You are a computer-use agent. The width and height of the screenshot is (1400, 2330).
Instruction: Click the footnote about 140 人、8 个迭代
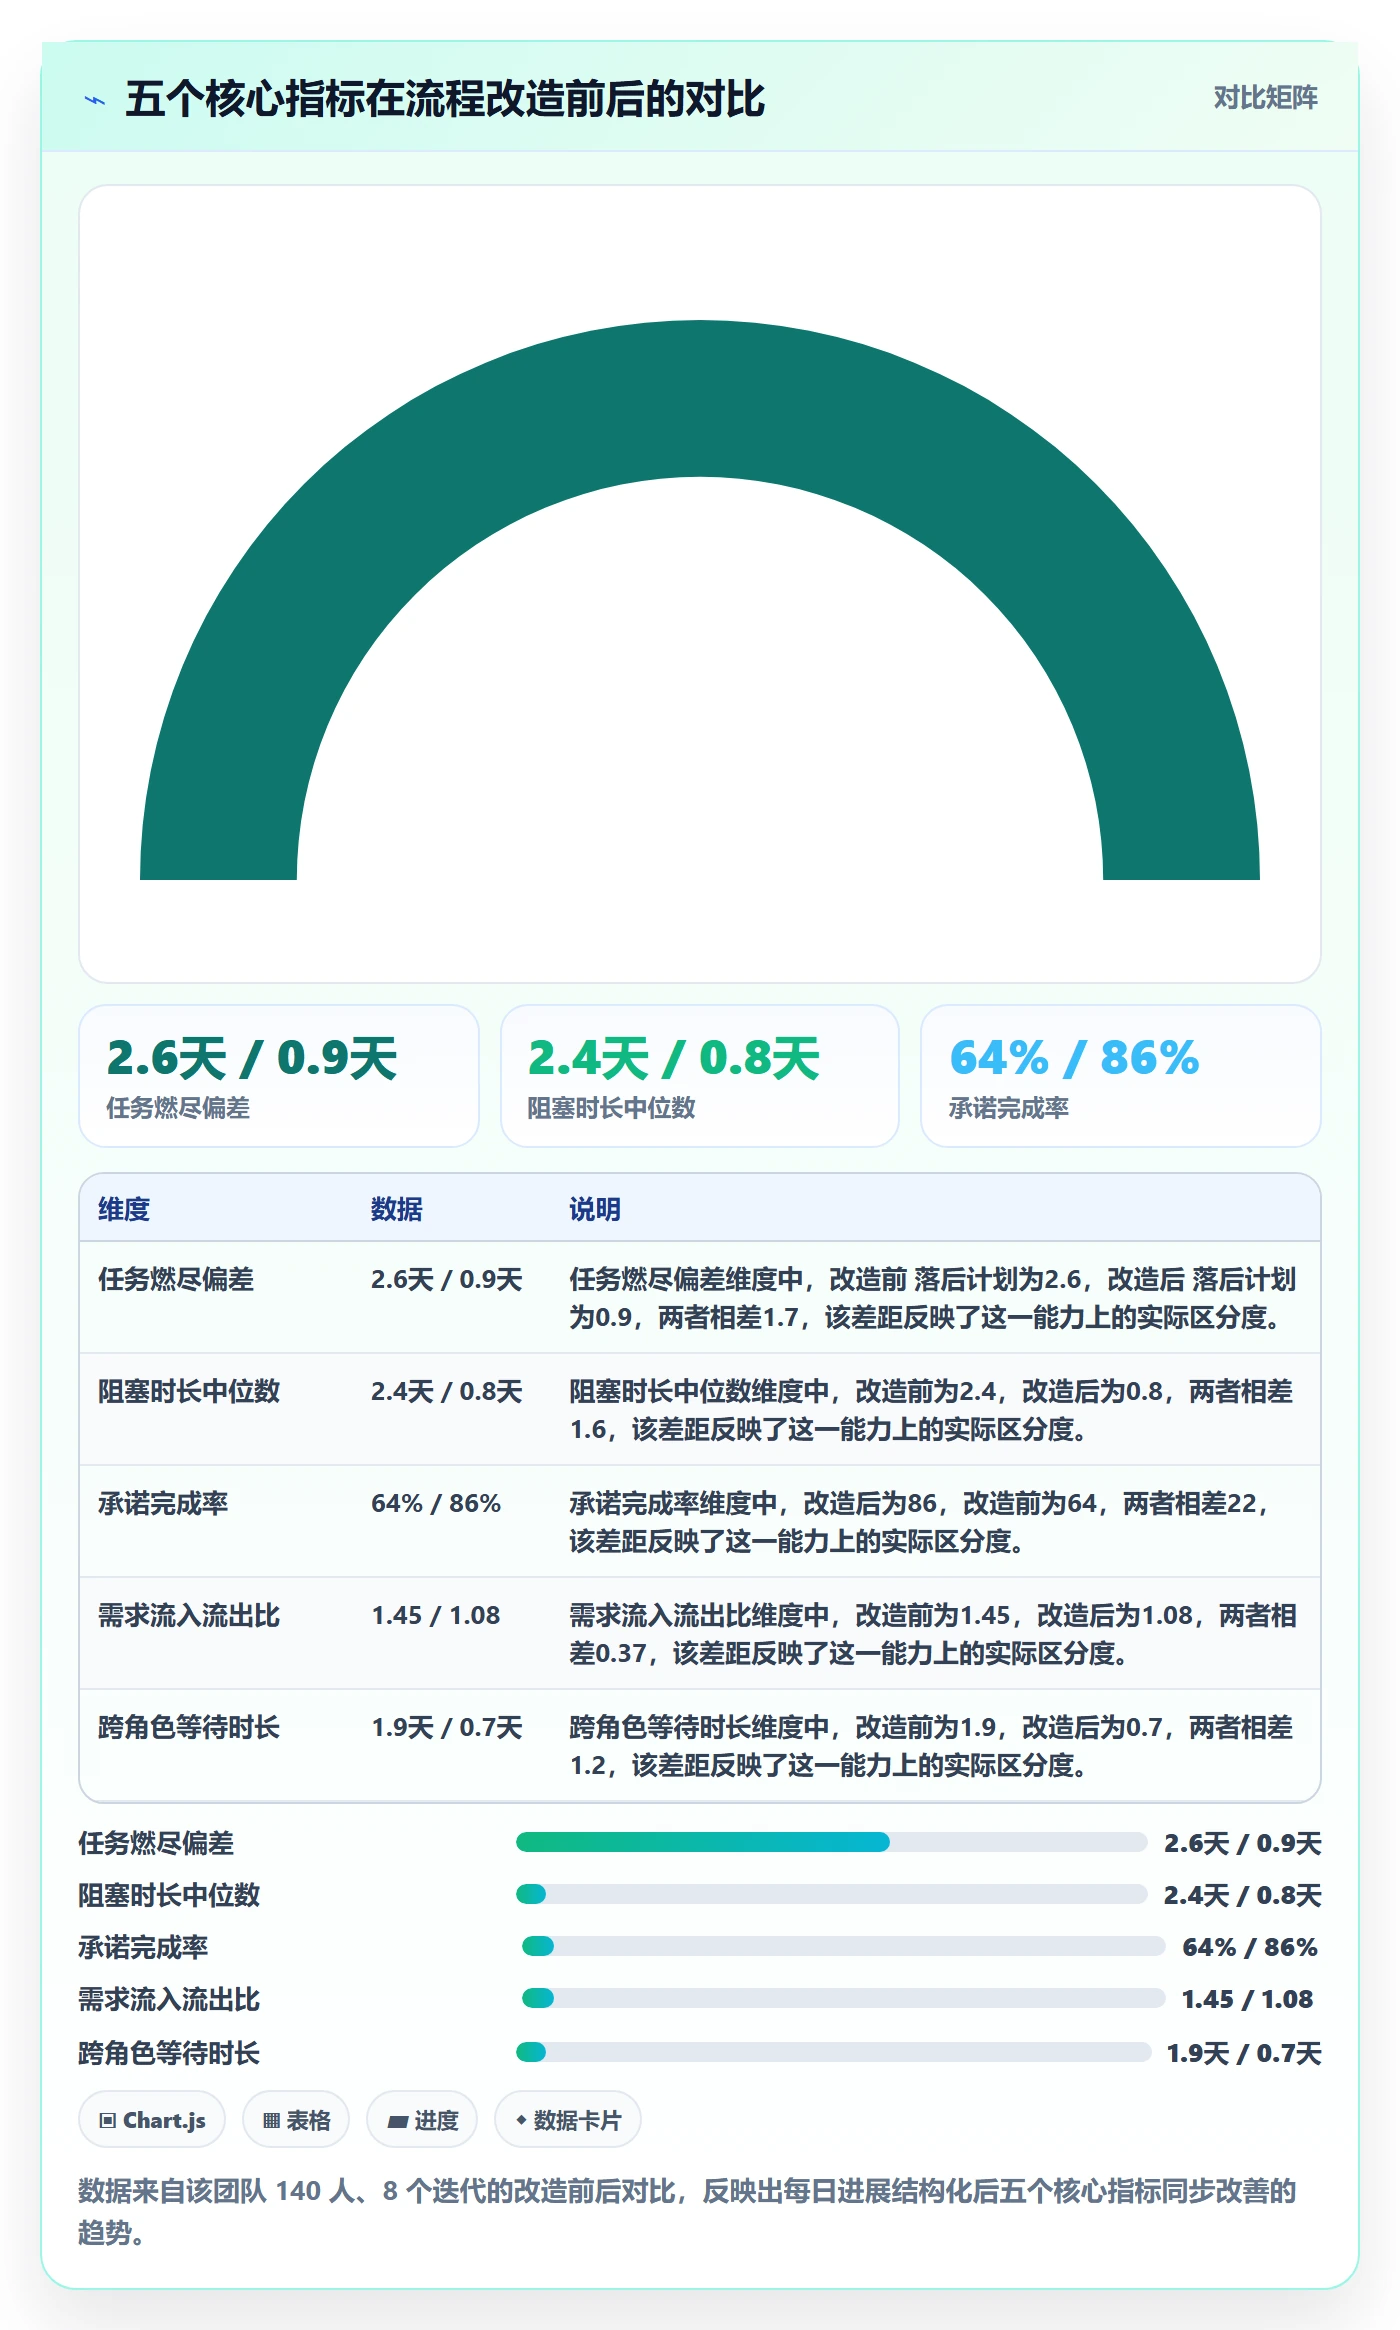(688, 2210)
